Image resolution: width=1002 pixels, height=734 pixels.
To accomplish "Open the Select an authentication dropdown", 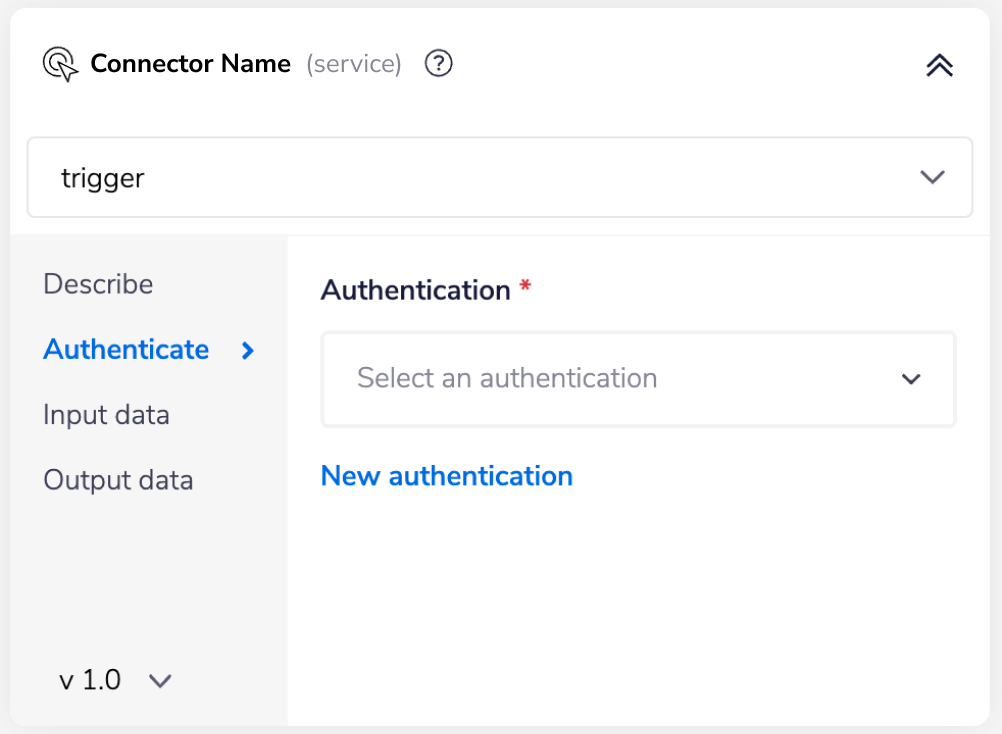I will [639, 379].
